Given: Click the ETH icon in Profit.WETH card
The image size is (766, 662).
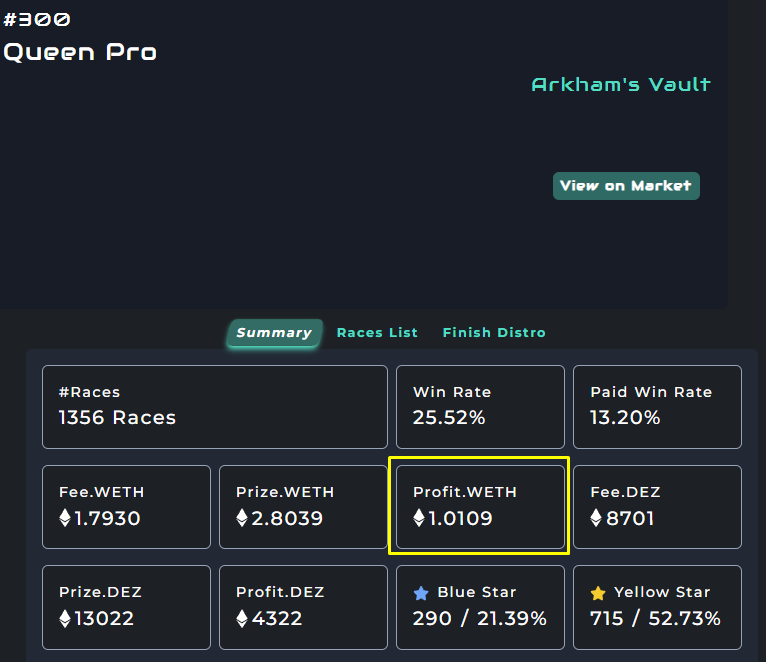Looking at the screenshot, I should coord(419,518).
